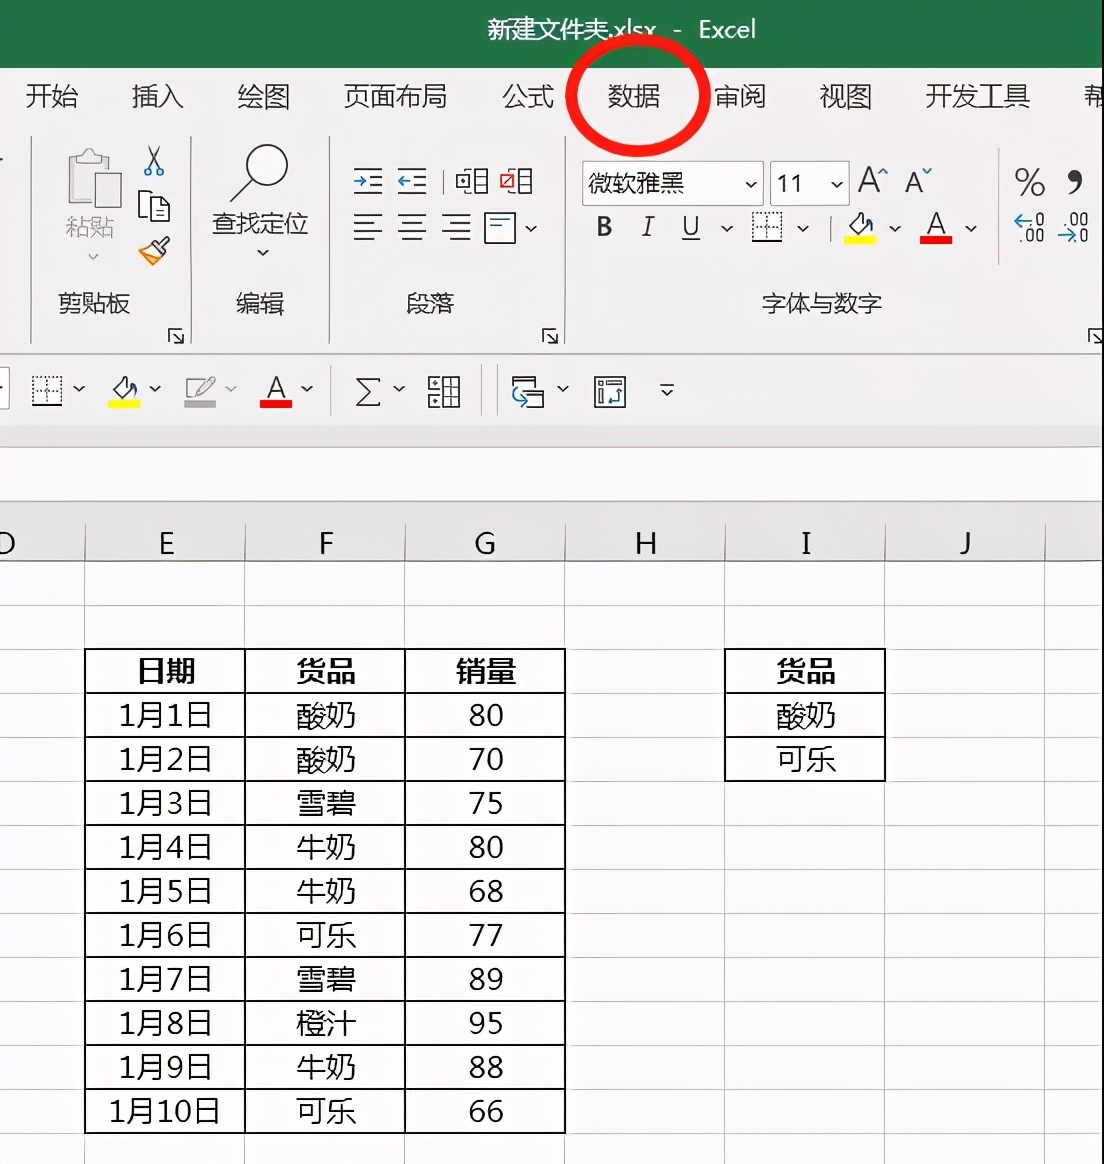Click the transpose-like framed icon in quick toolbar
This screenshot has width=1104, height=1164.
pyautogui.click(x=610, y=392)
